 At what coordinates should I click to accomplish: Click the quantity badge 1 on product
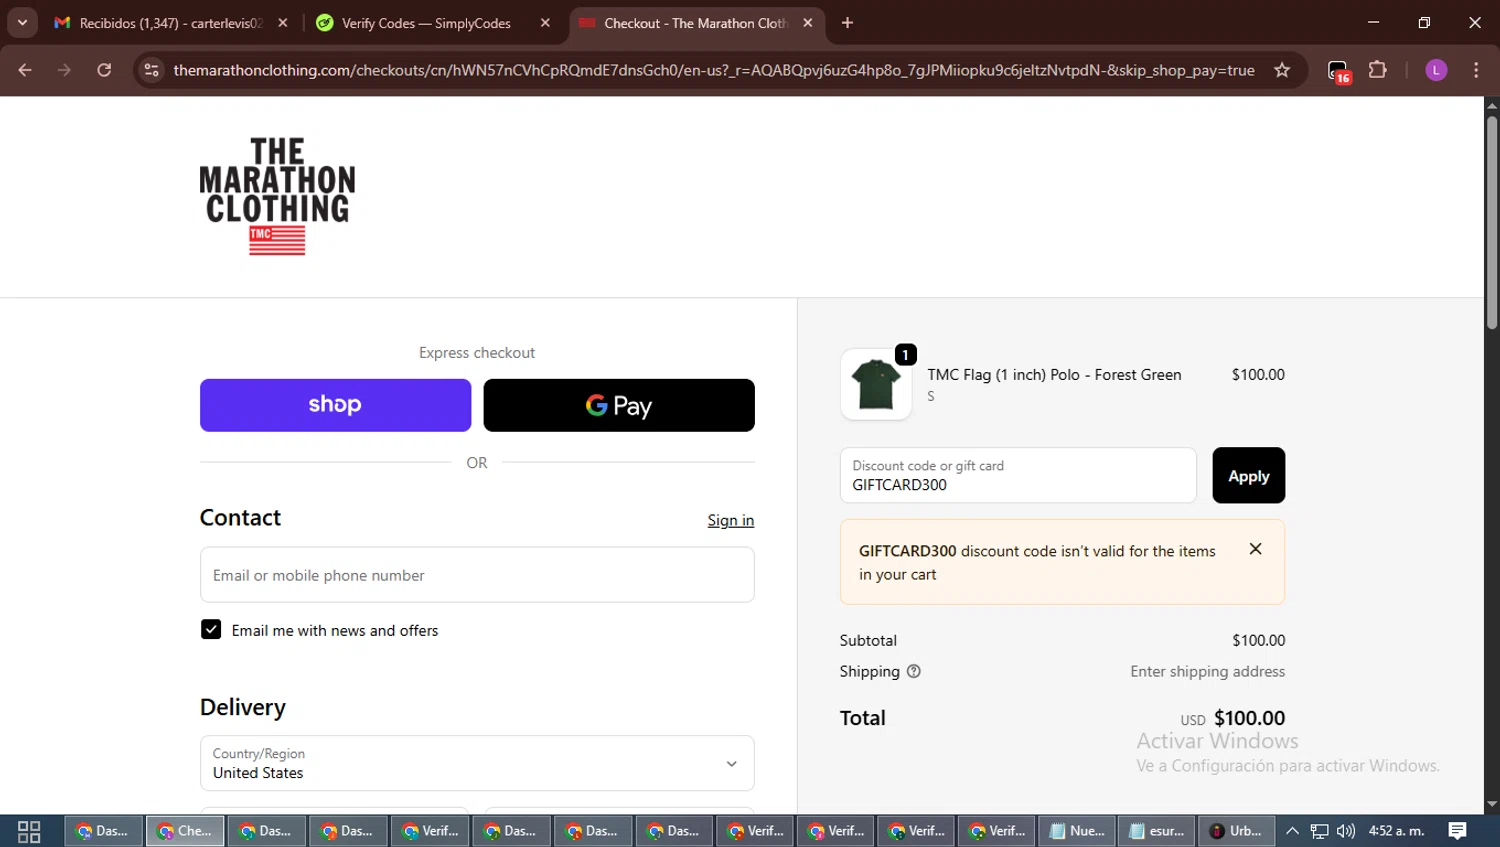905,355
